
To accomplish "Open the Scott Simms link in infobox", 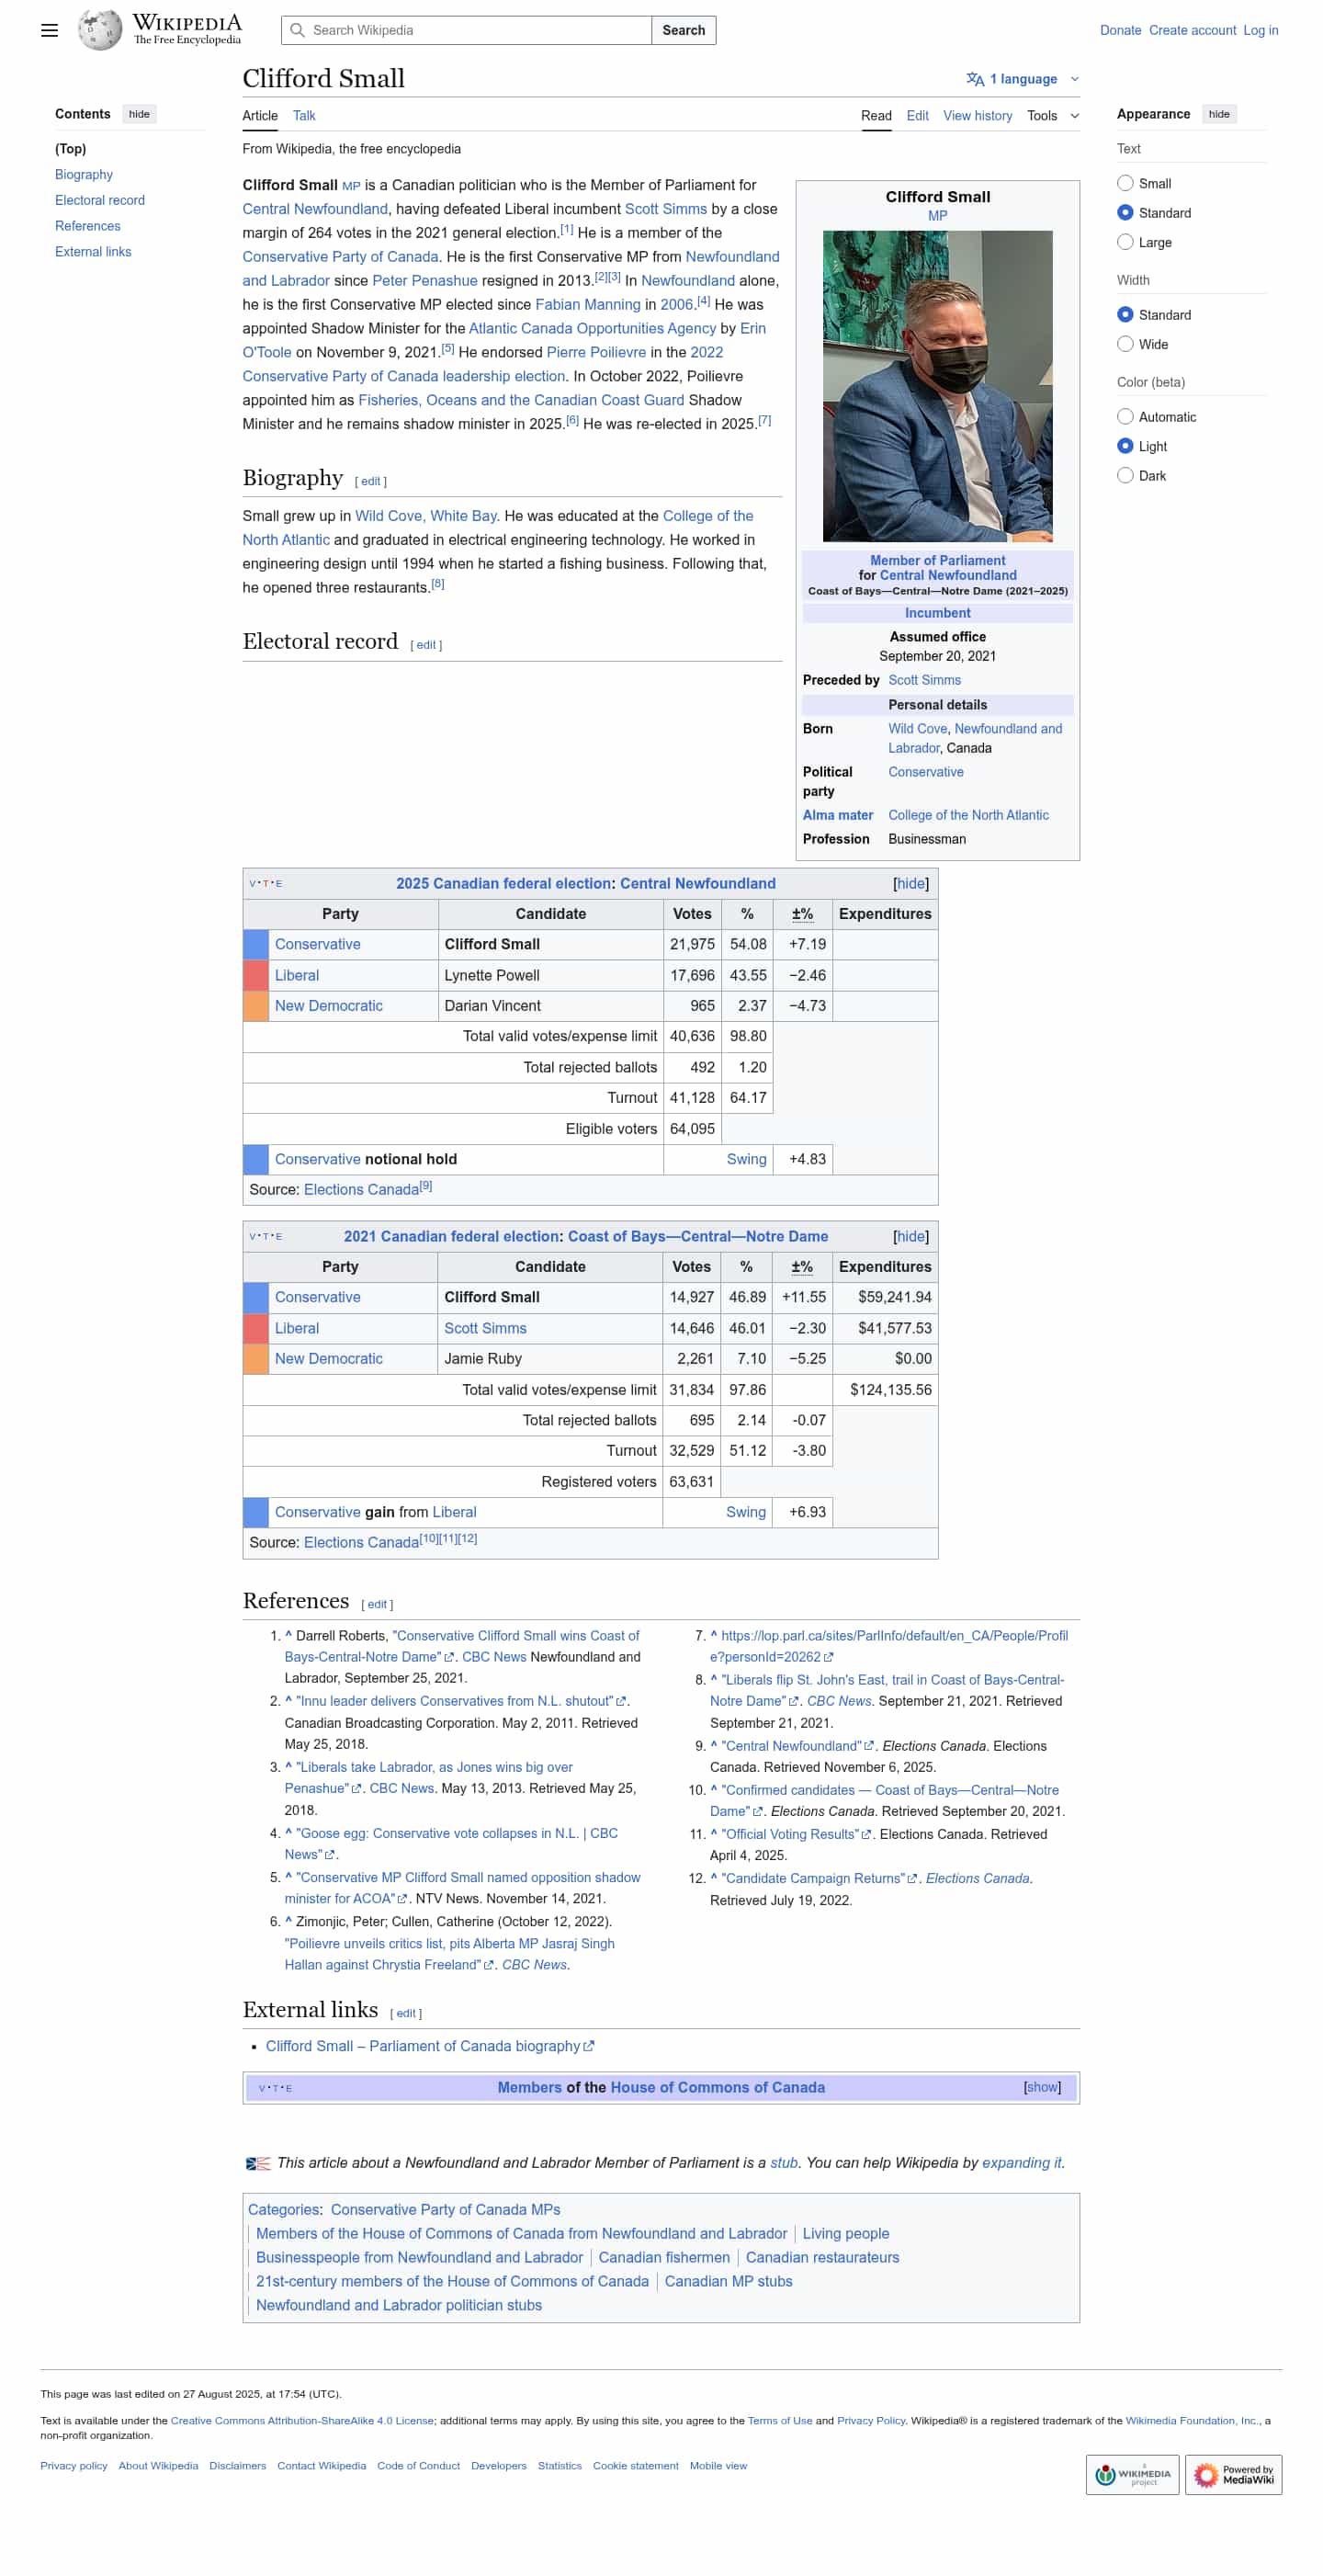I will 923,680.
